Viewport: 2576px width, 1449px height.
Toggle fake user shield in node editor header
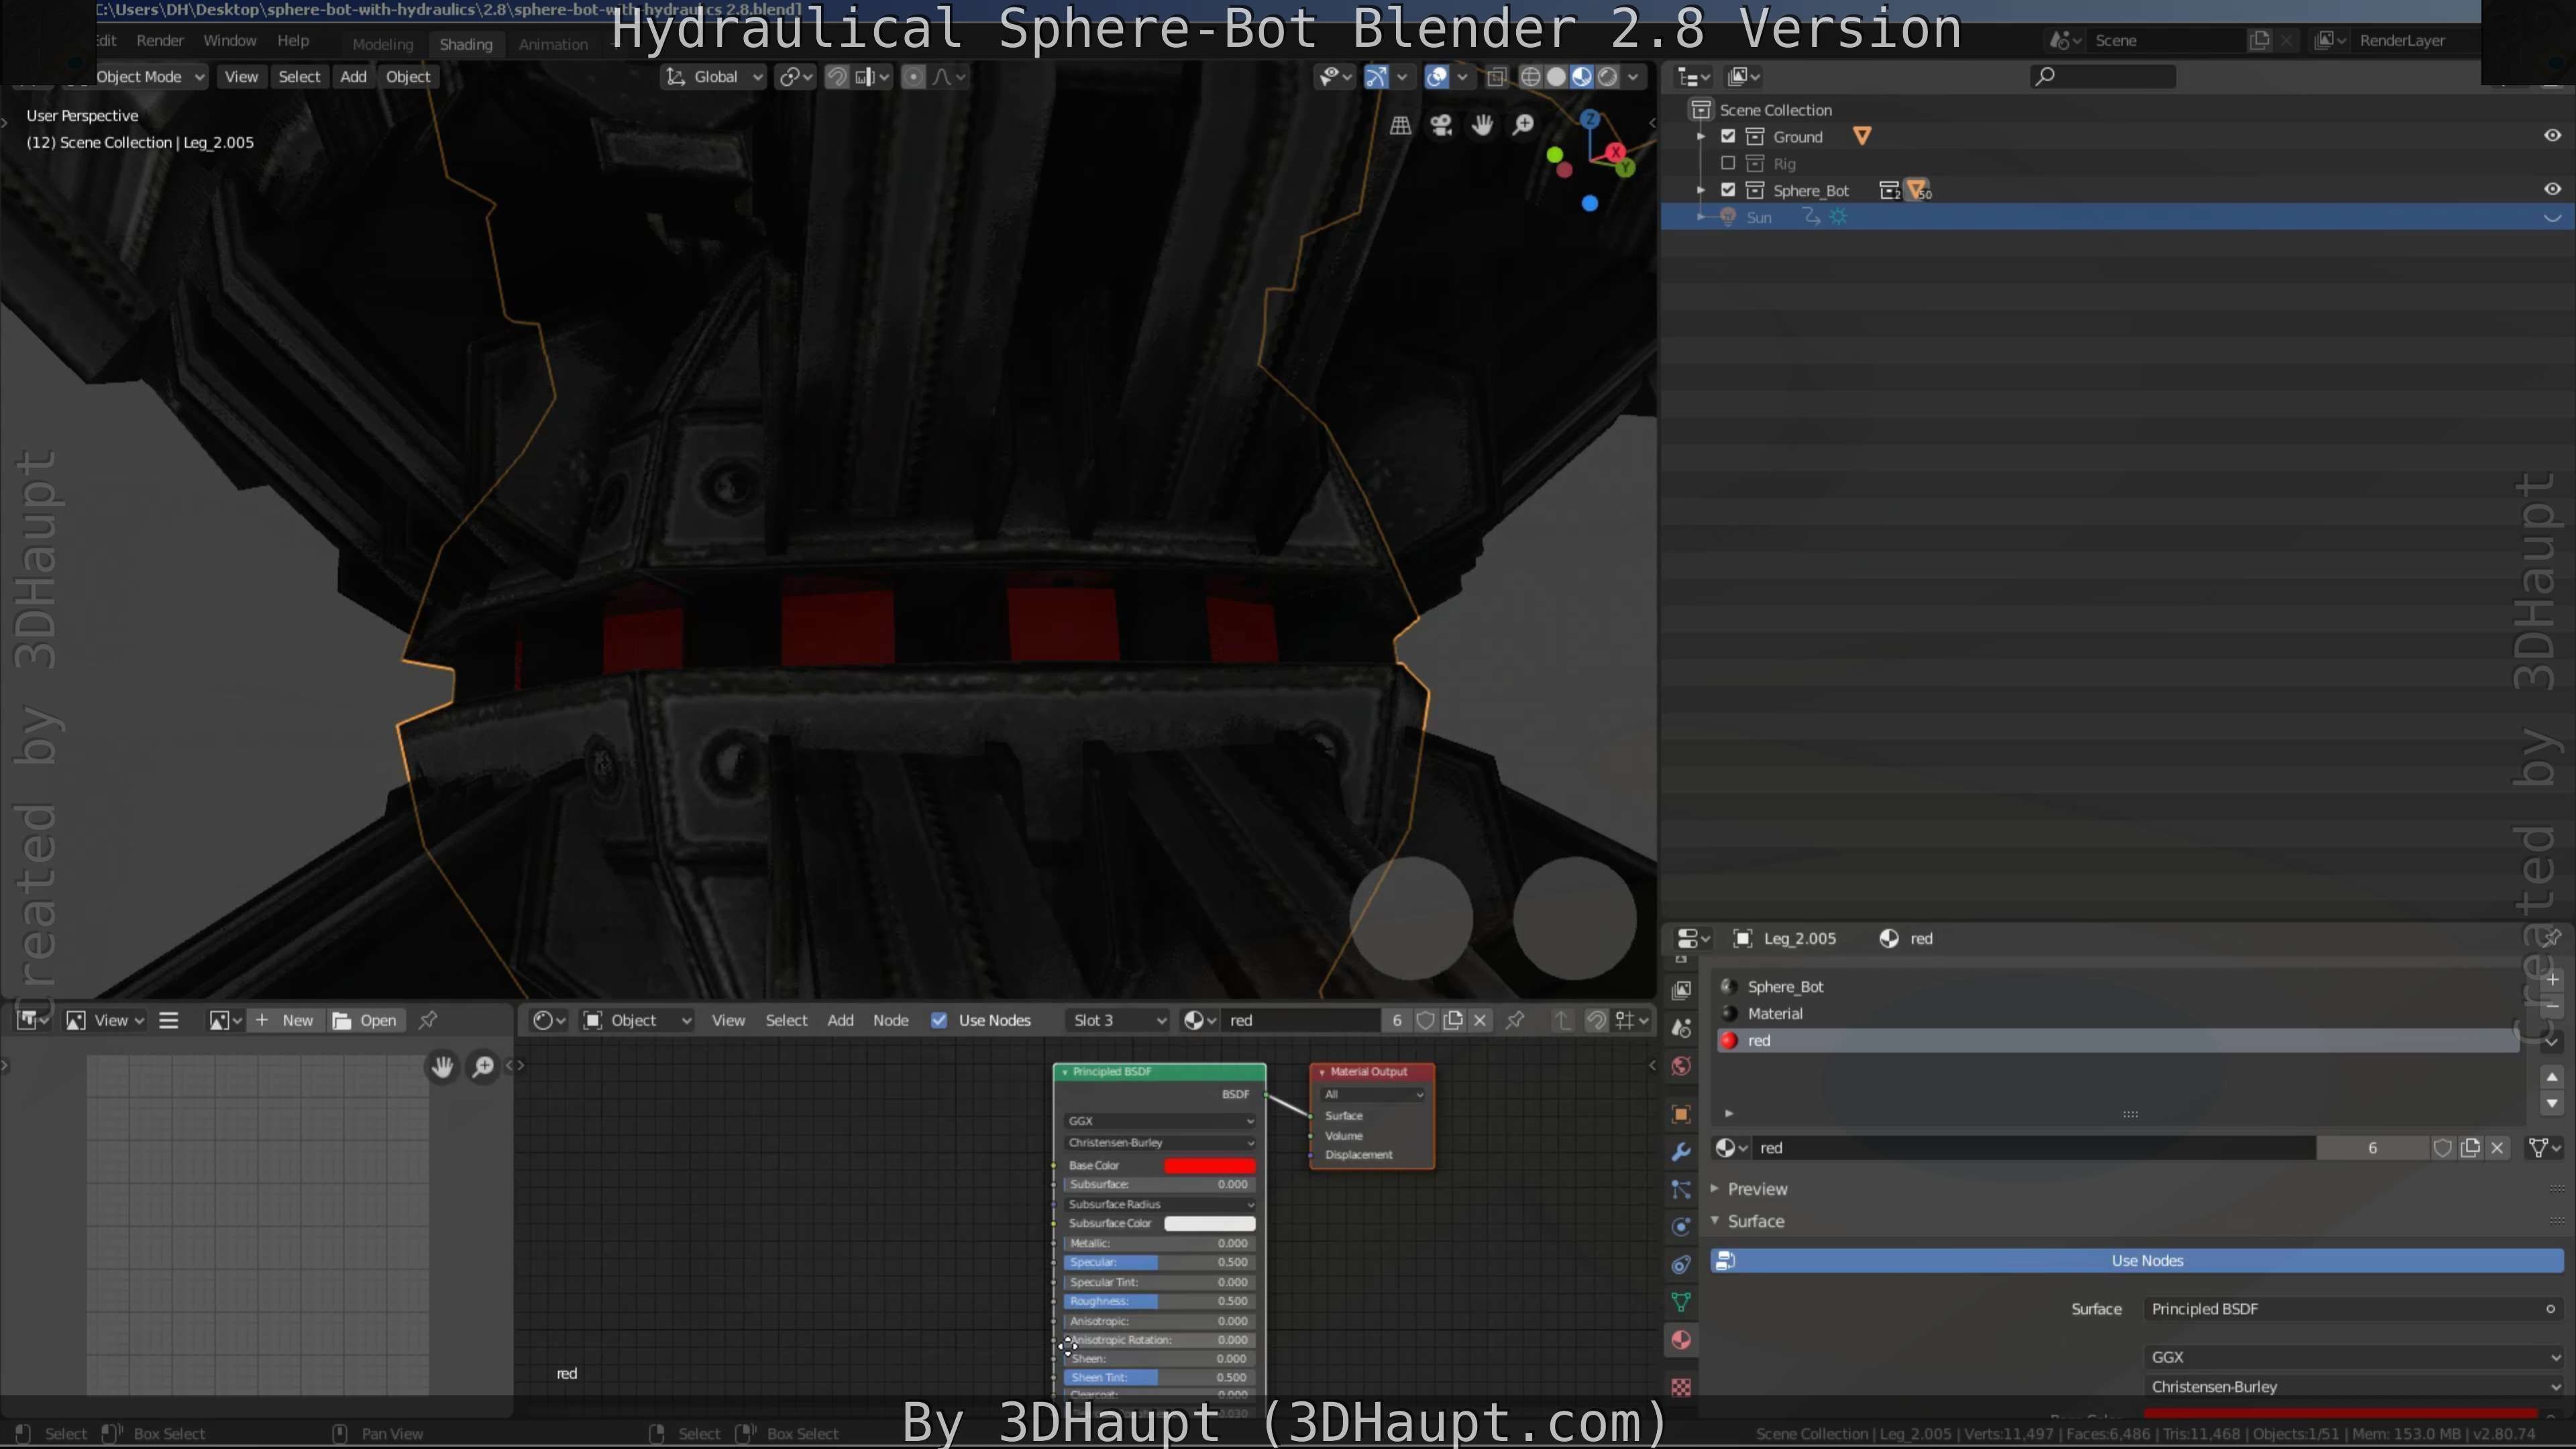(1426, 1020)
